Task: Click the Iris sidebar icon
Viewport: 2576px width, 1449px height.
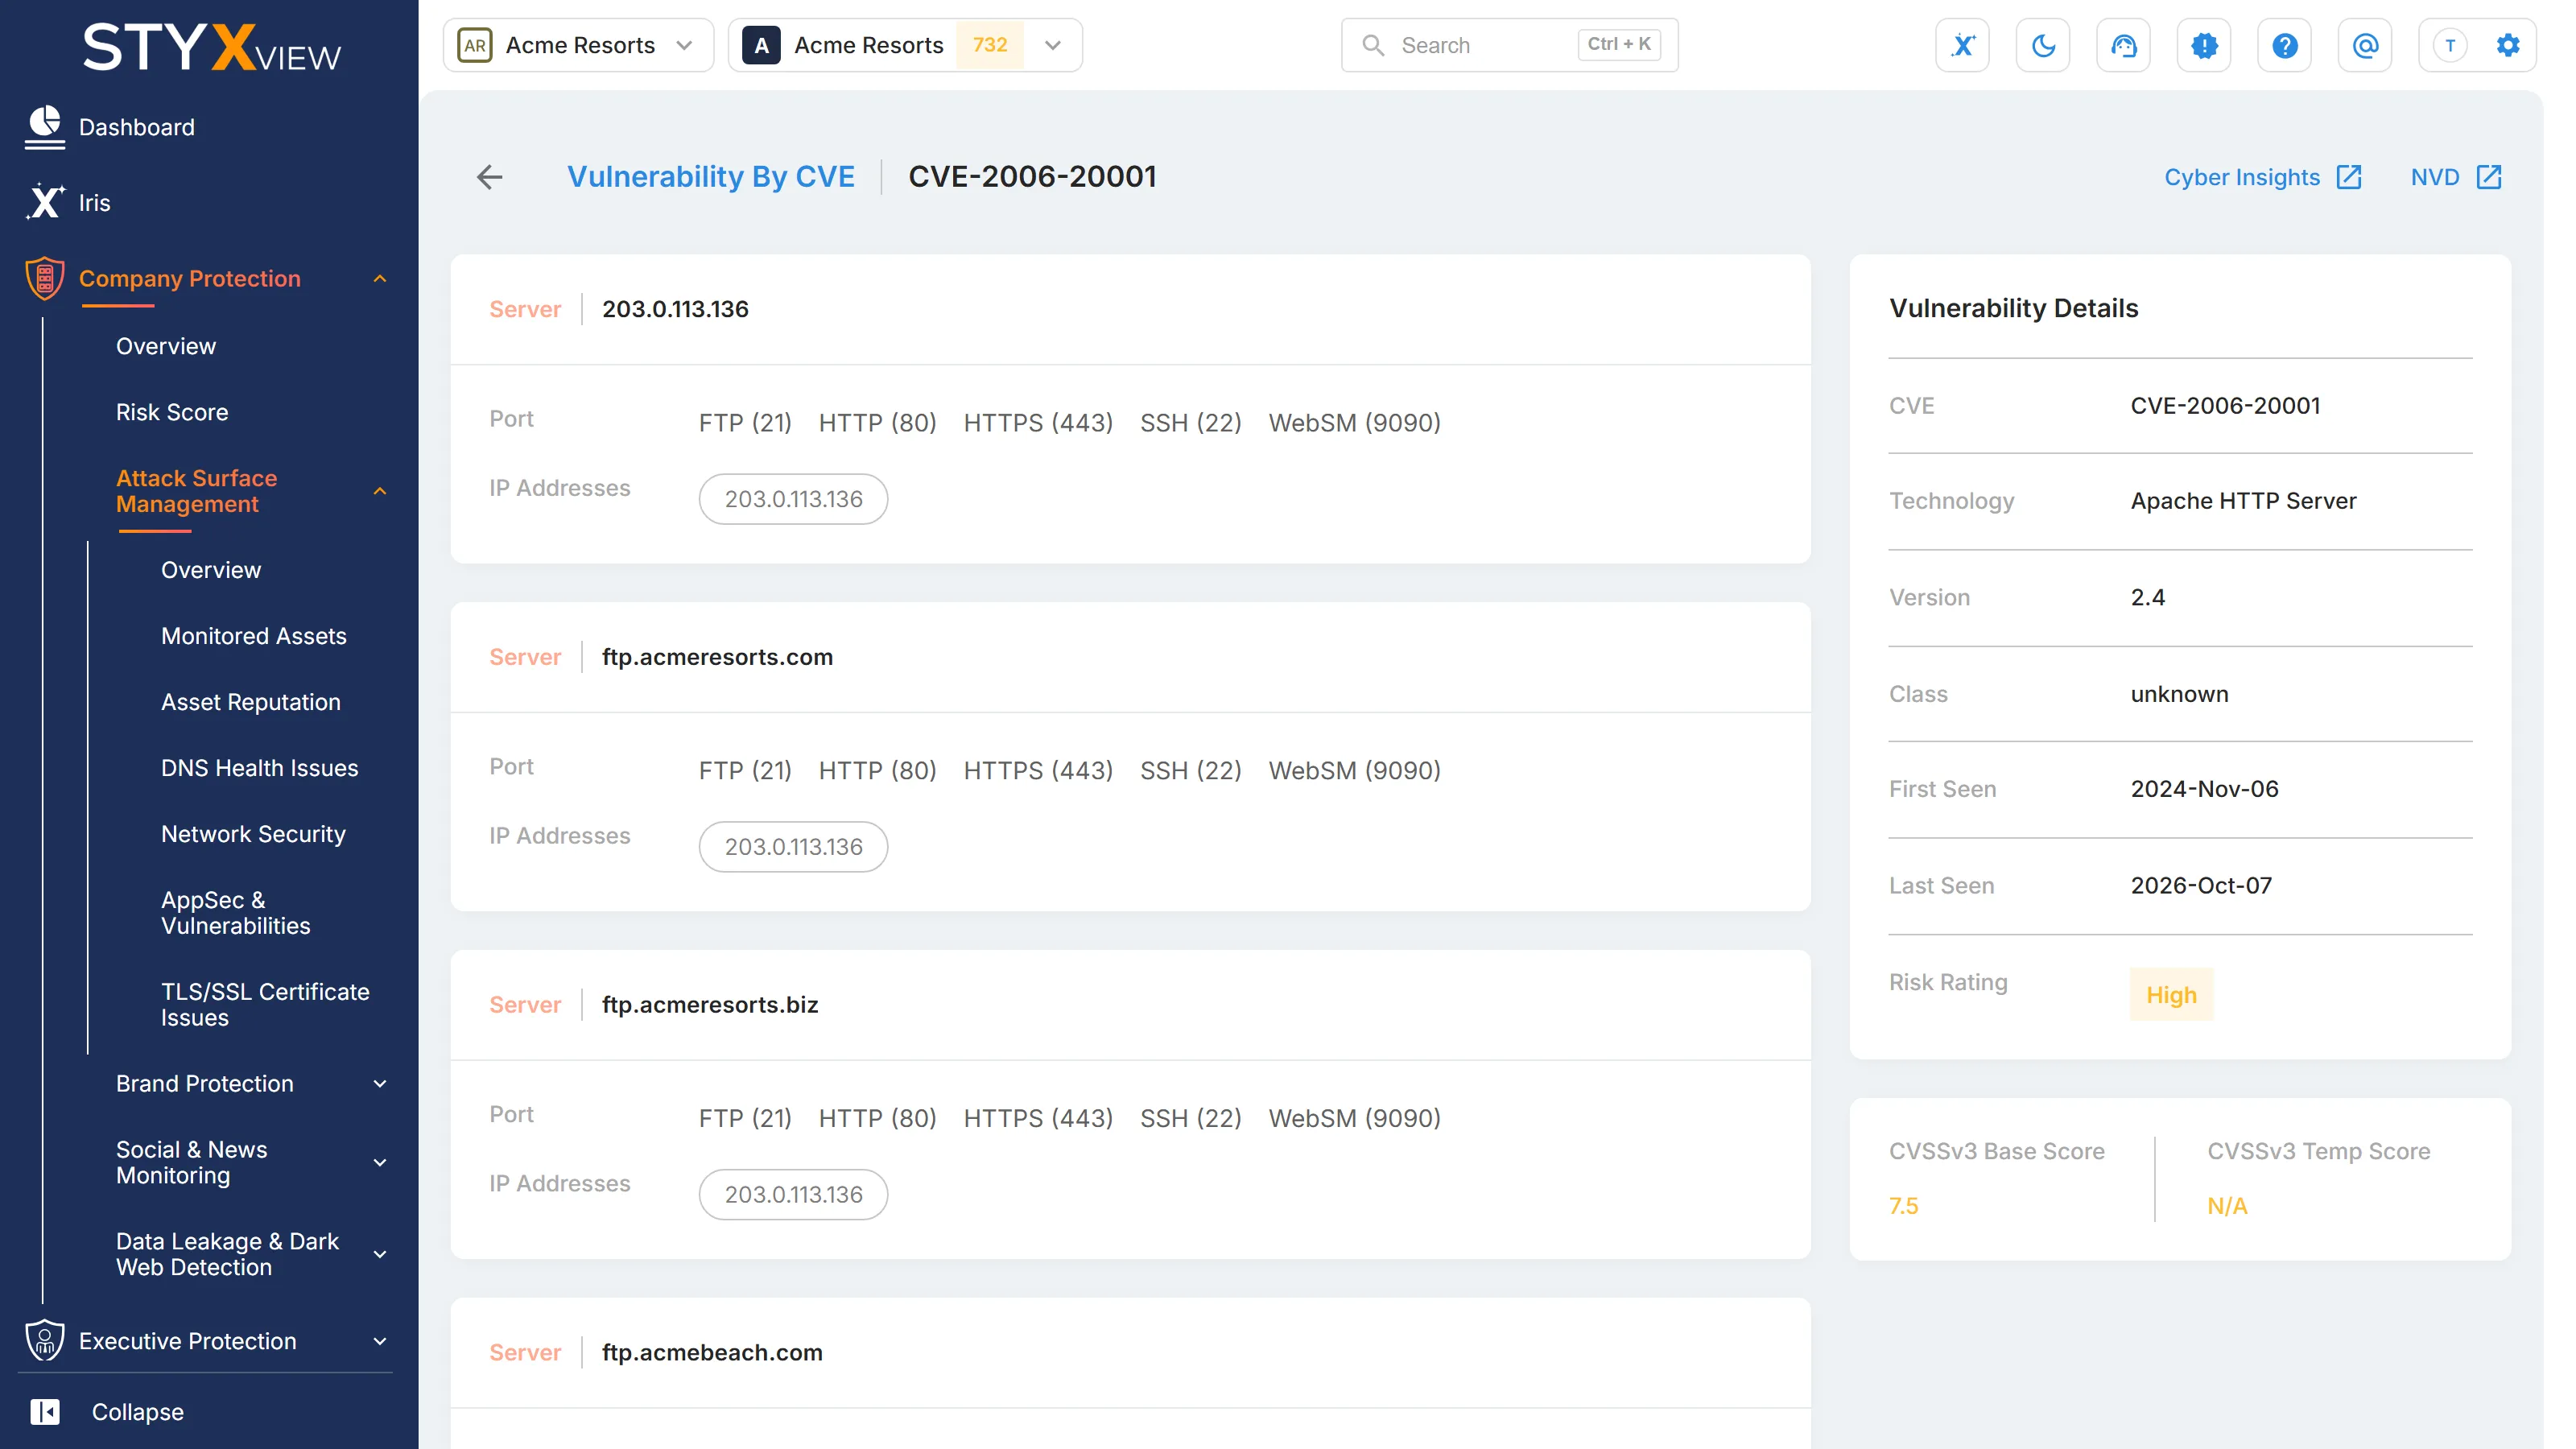Action: coord(45,202)
